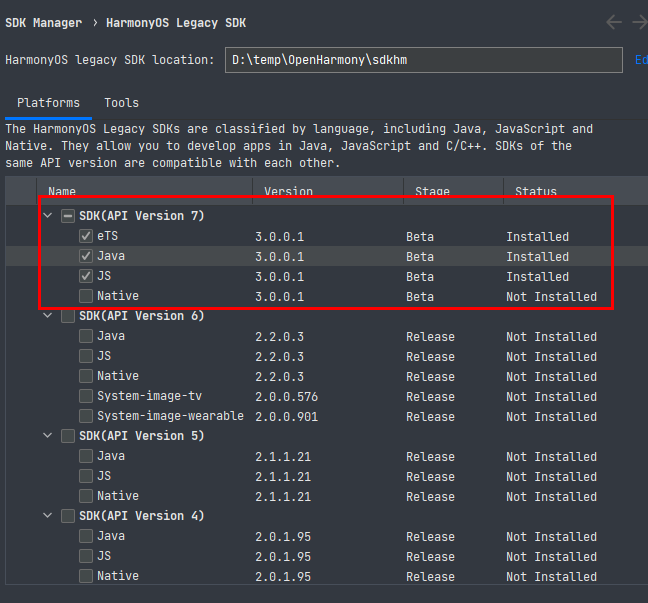Click the HarmonyOS legacy SDK location field
Screen dimensions: 648x603
[x=424, y=60]
